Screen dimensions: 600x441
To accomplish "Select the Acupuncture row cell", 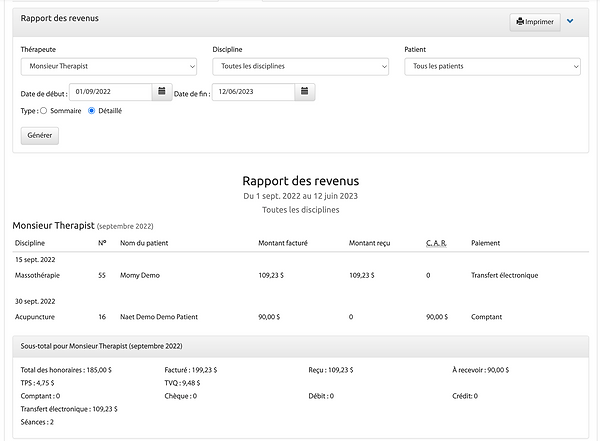I will pos(35,317).
